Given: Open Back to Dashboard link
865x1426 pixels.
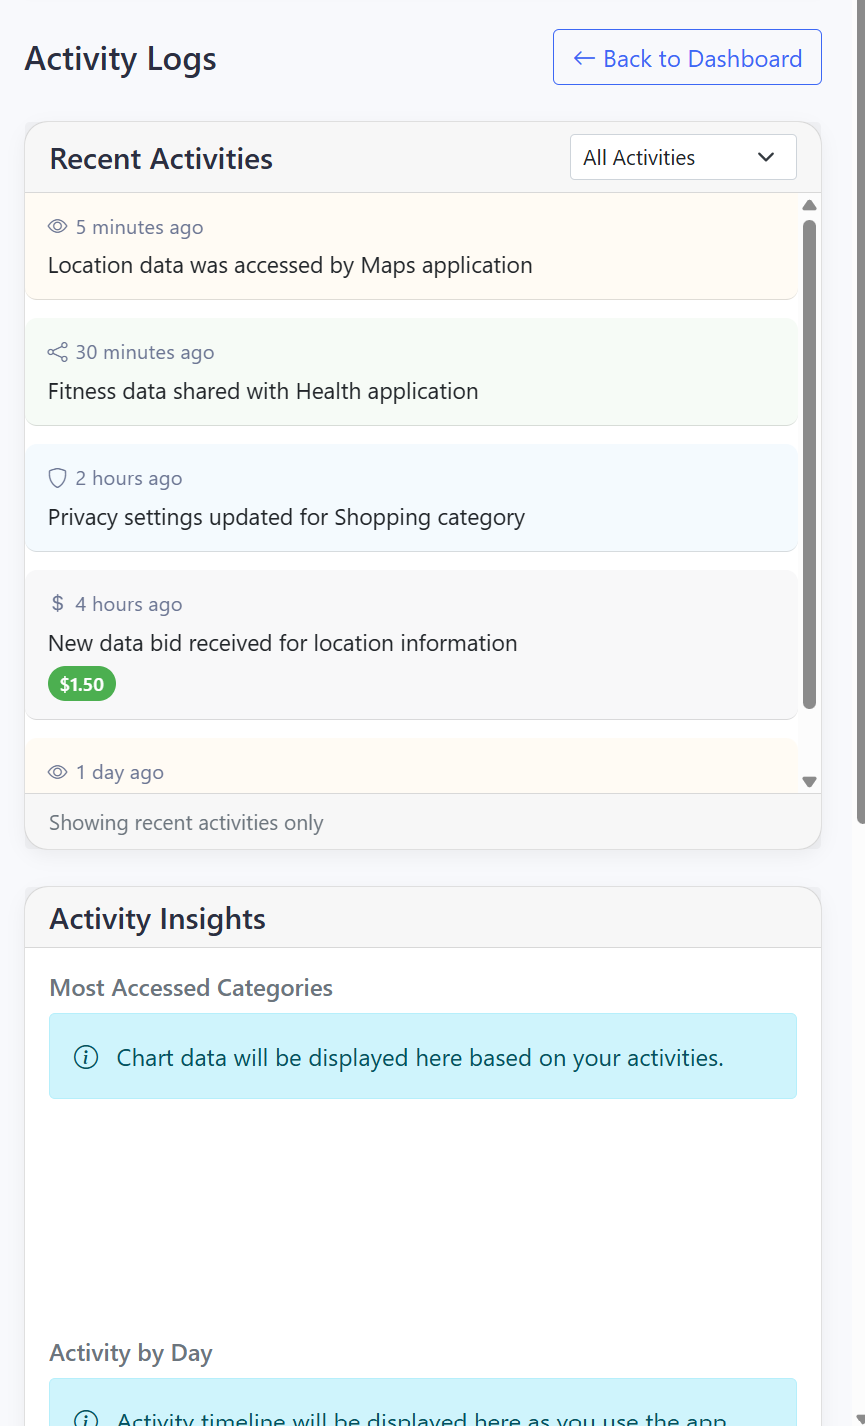Looking at the screenshot, I should point(686,57).
